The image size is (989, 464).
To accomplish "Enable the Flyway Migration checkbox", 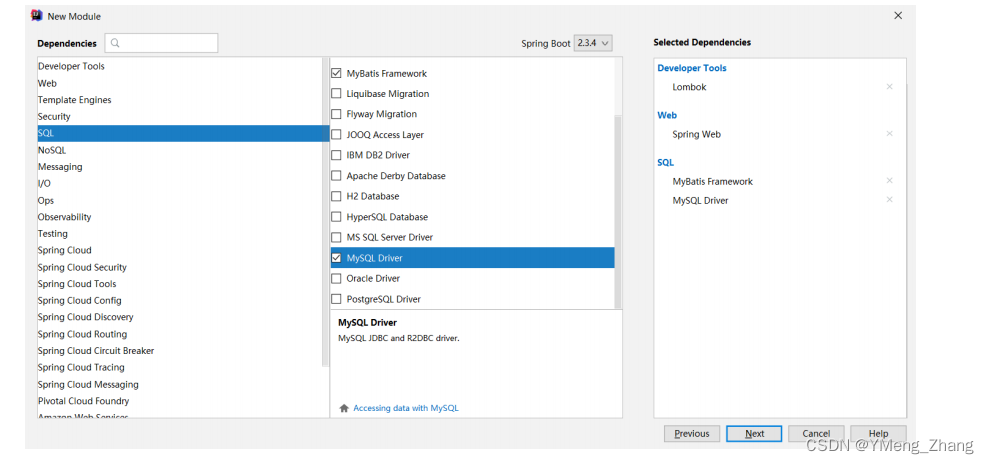I will click(x=336, y=114).
